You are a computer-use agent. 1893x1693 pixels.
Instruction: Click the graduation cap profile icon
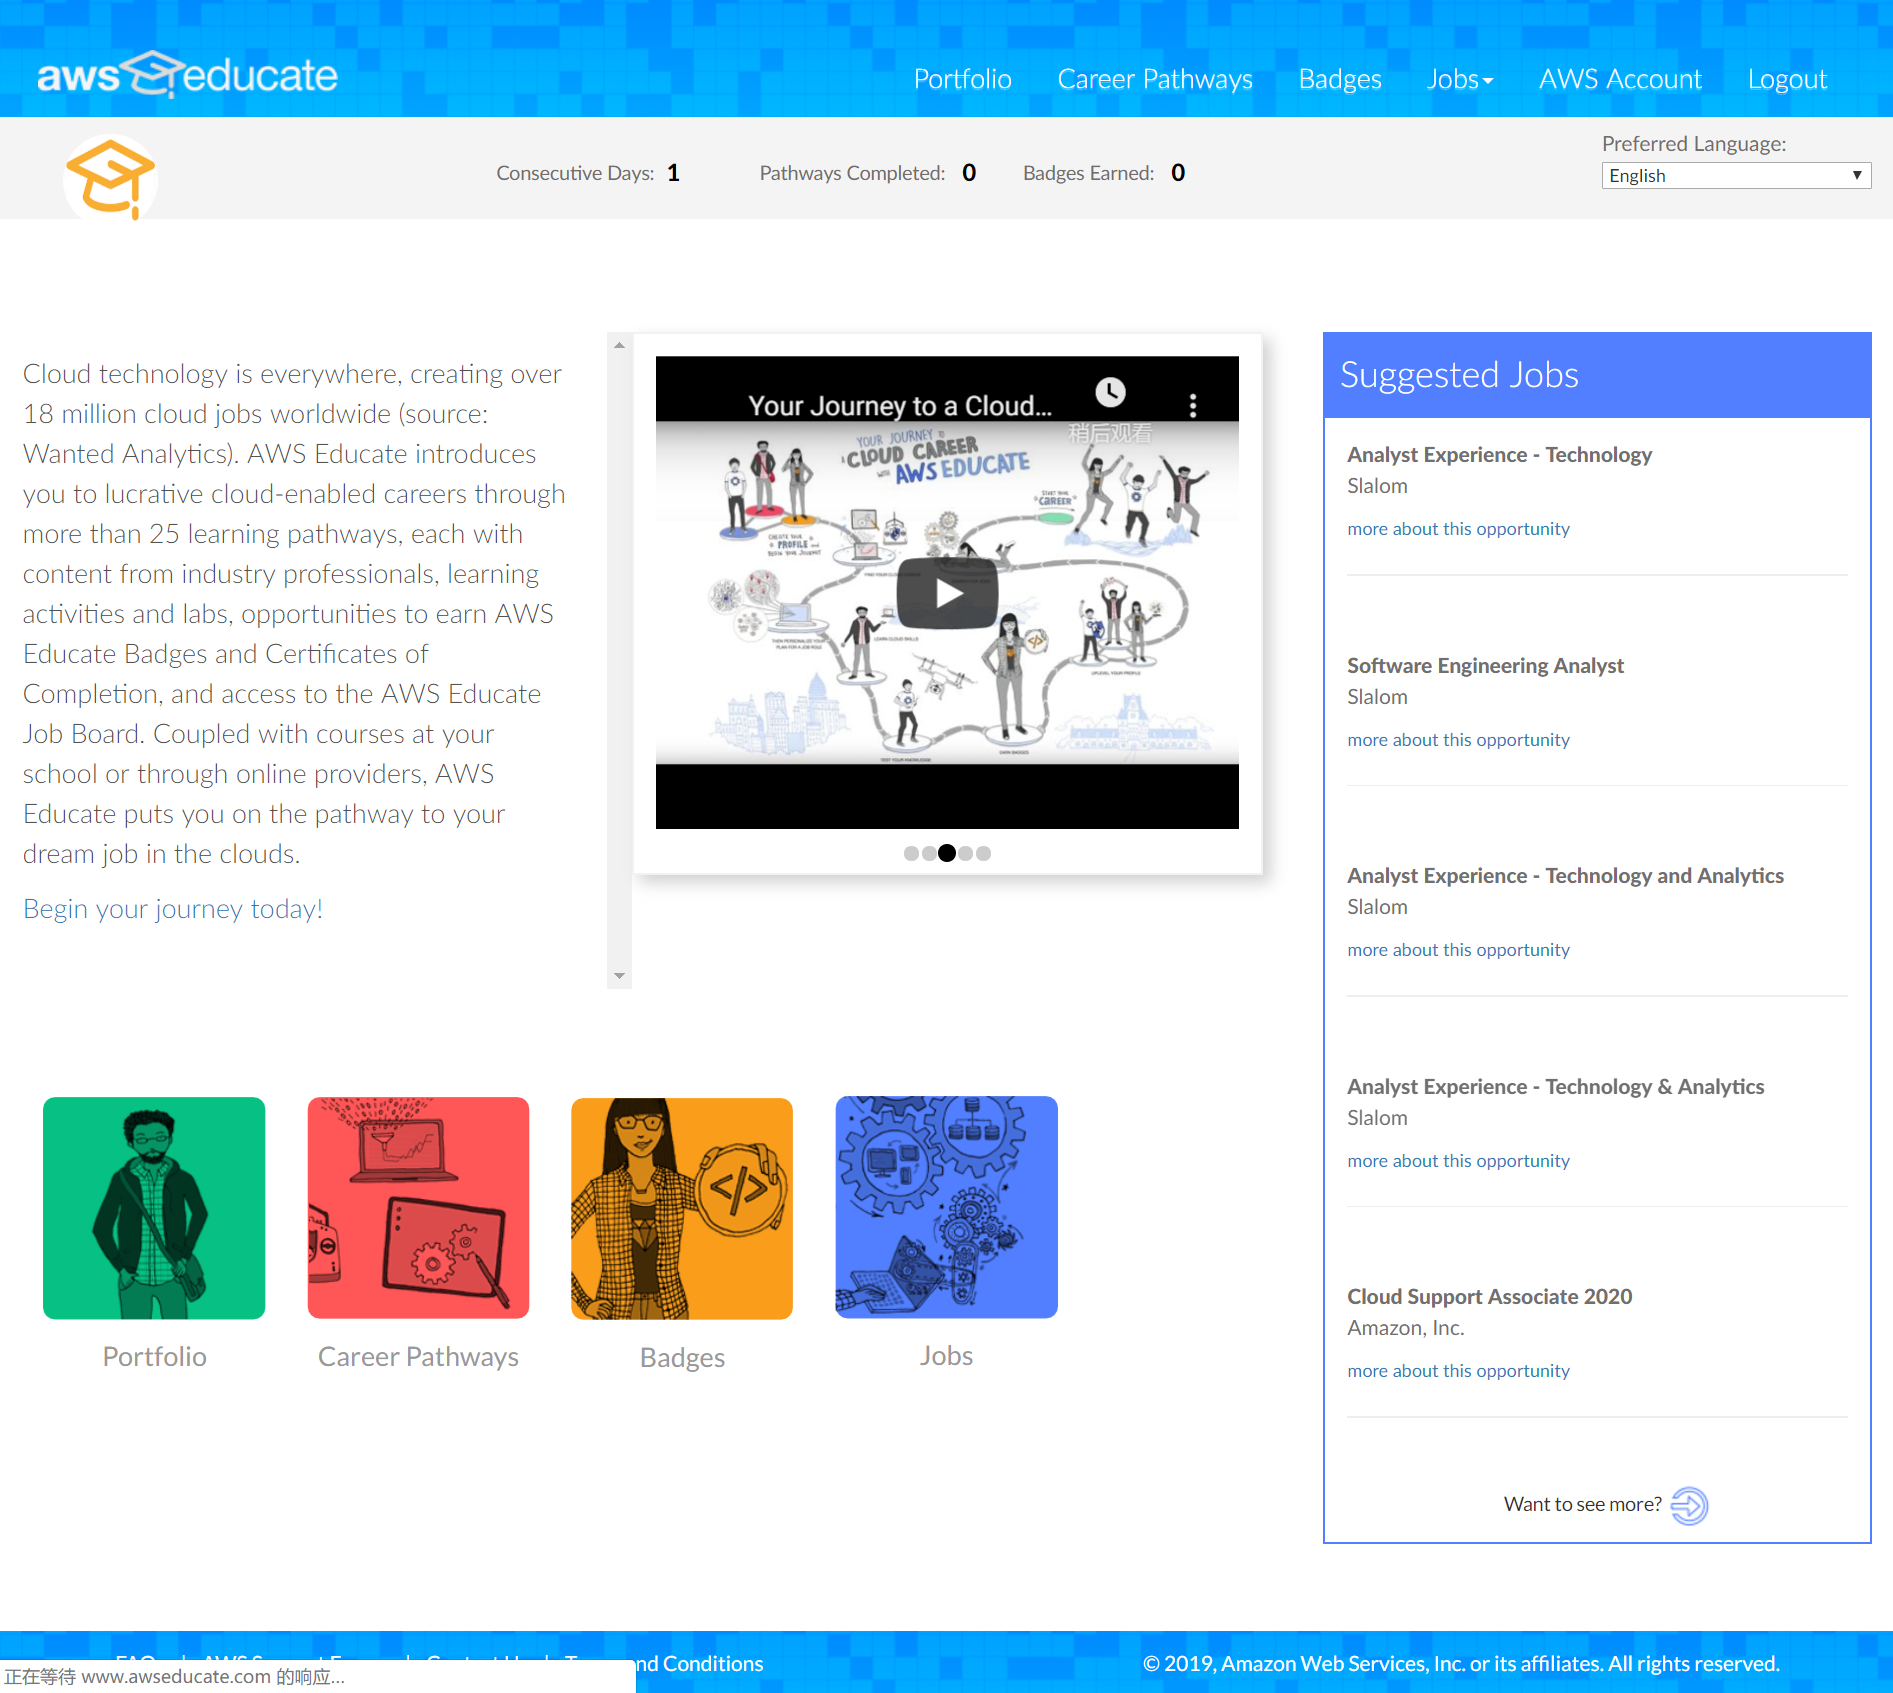(x=110, y=178)
